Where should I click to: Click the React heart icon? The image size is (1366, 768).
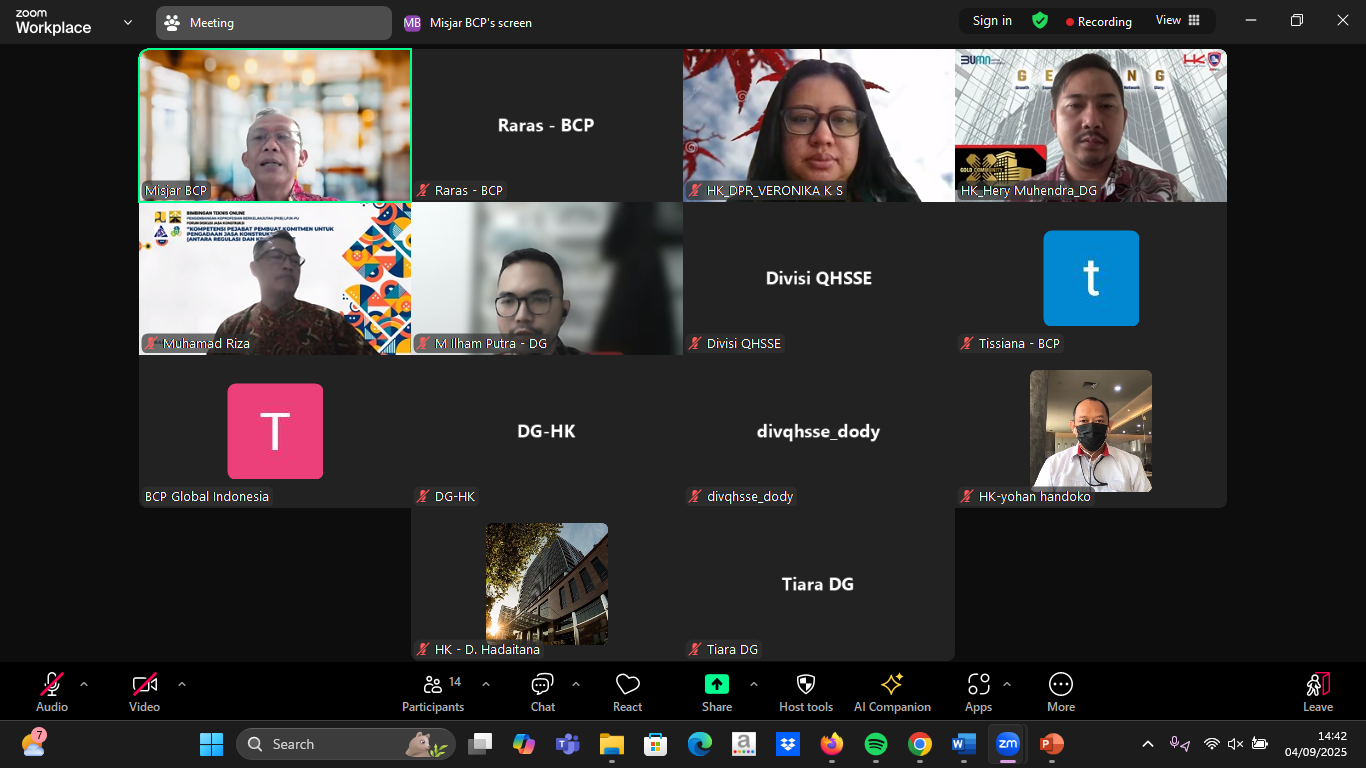(627, 692)
